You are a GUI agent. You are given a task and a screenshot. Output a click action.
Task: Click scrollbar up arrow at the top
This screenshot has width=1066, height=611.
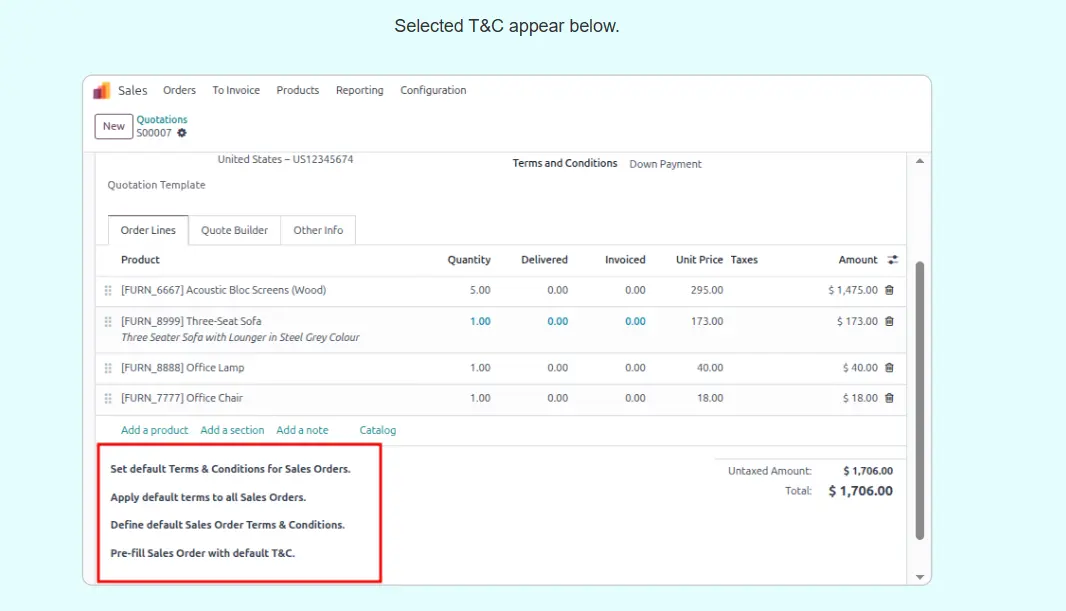click(x=920, y=161)
